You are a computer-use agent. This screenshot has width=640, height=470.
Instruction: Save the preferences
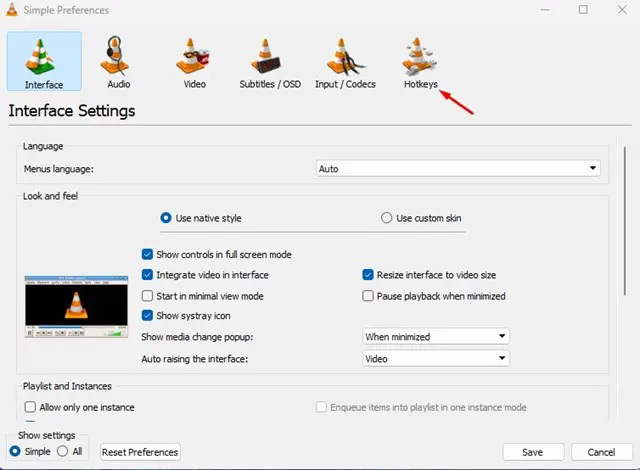pyautogui.click(x=533, y=452)
